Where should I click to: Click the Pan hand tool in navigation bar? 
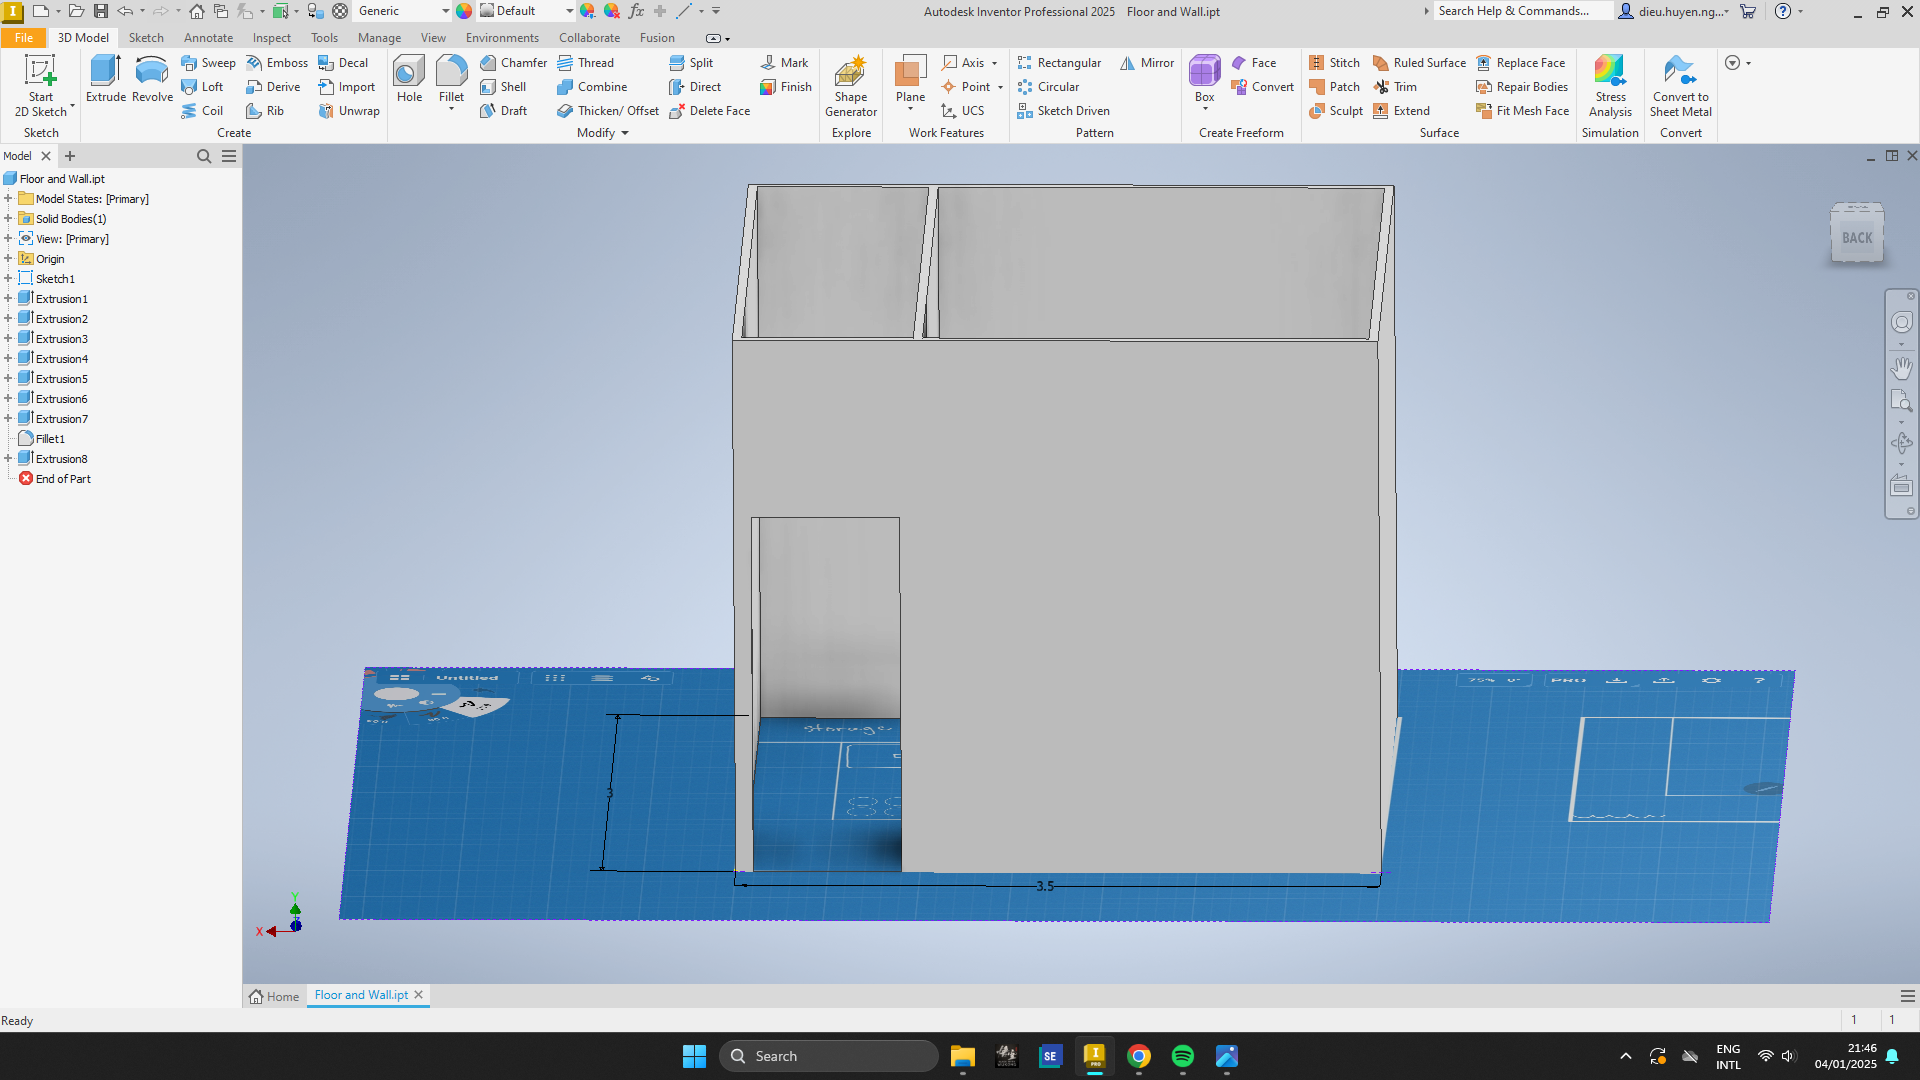(x=1901, y=367)
